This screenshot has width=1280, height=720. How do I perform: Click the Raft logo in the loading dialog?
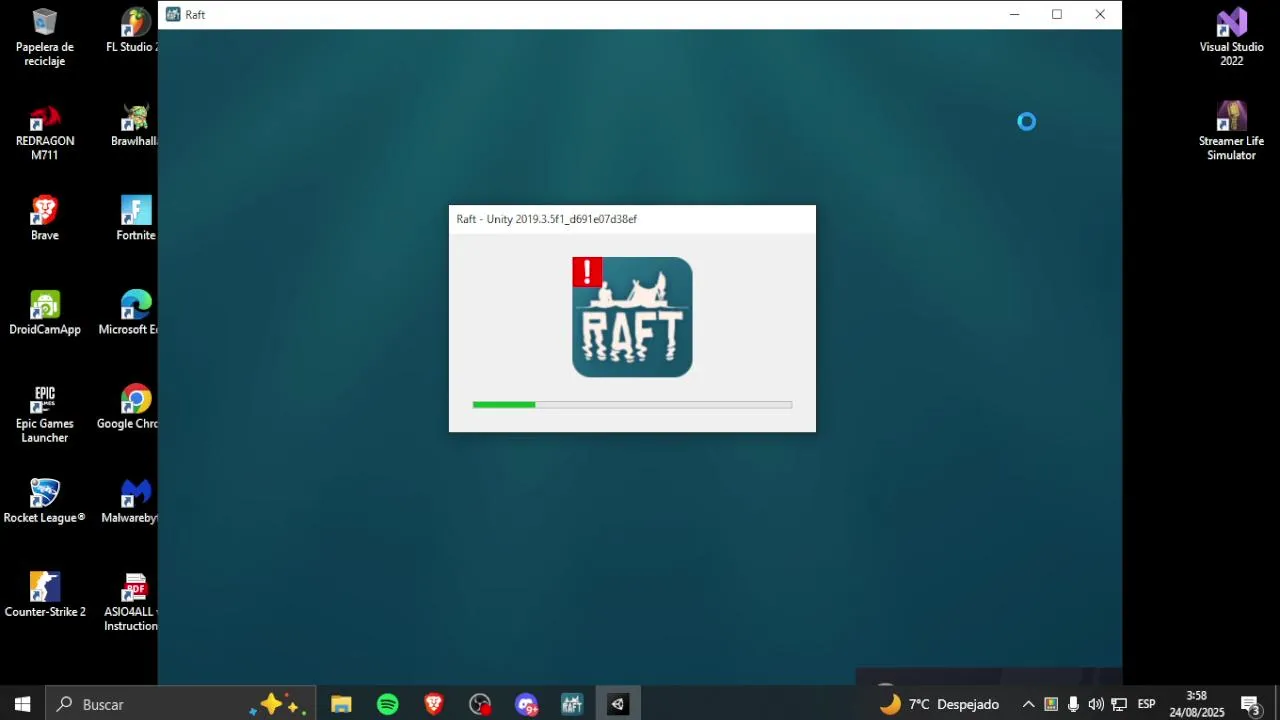click(x=632, y=317)
